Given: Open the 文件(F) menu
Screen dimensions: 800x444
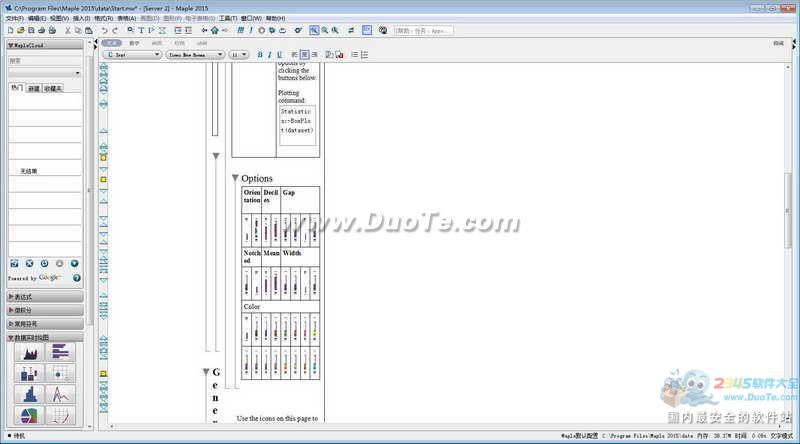Looking at the screenshot, I should tap(14, 18).
